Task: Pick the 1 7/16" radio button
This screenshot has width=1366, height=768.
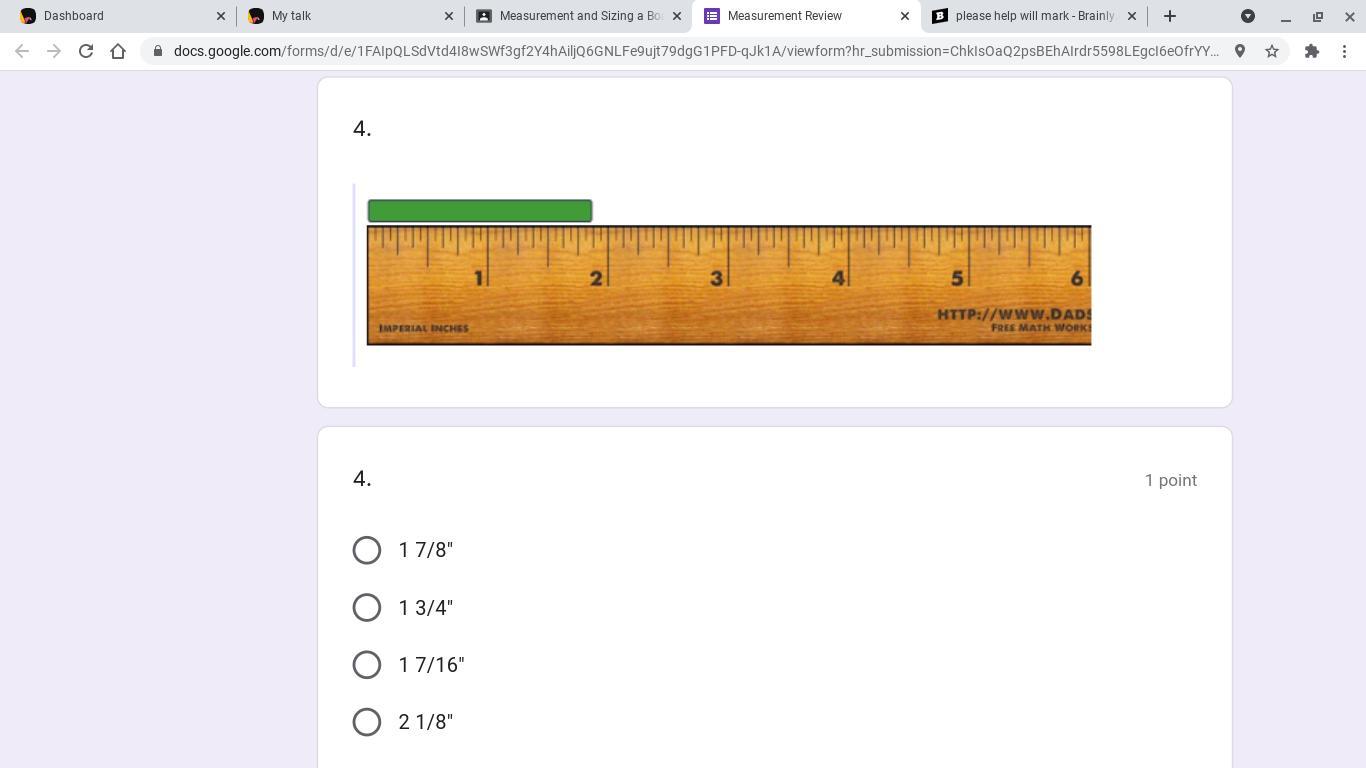Action: coord(367,664)
